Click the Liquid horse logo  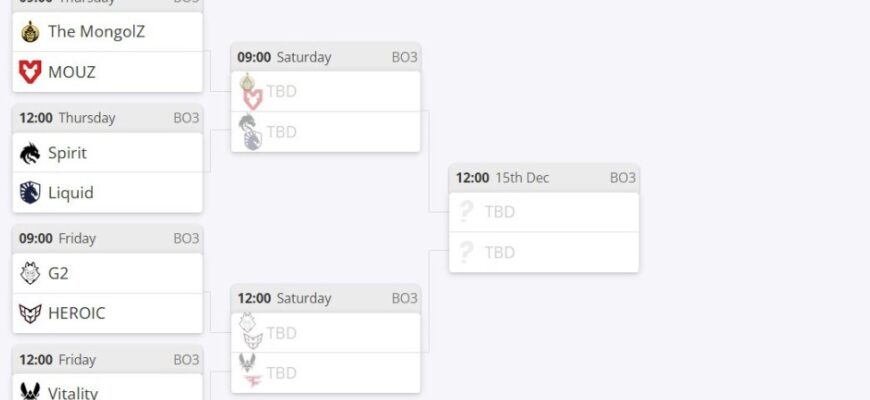pyautogui.click(x=30, y=192)
